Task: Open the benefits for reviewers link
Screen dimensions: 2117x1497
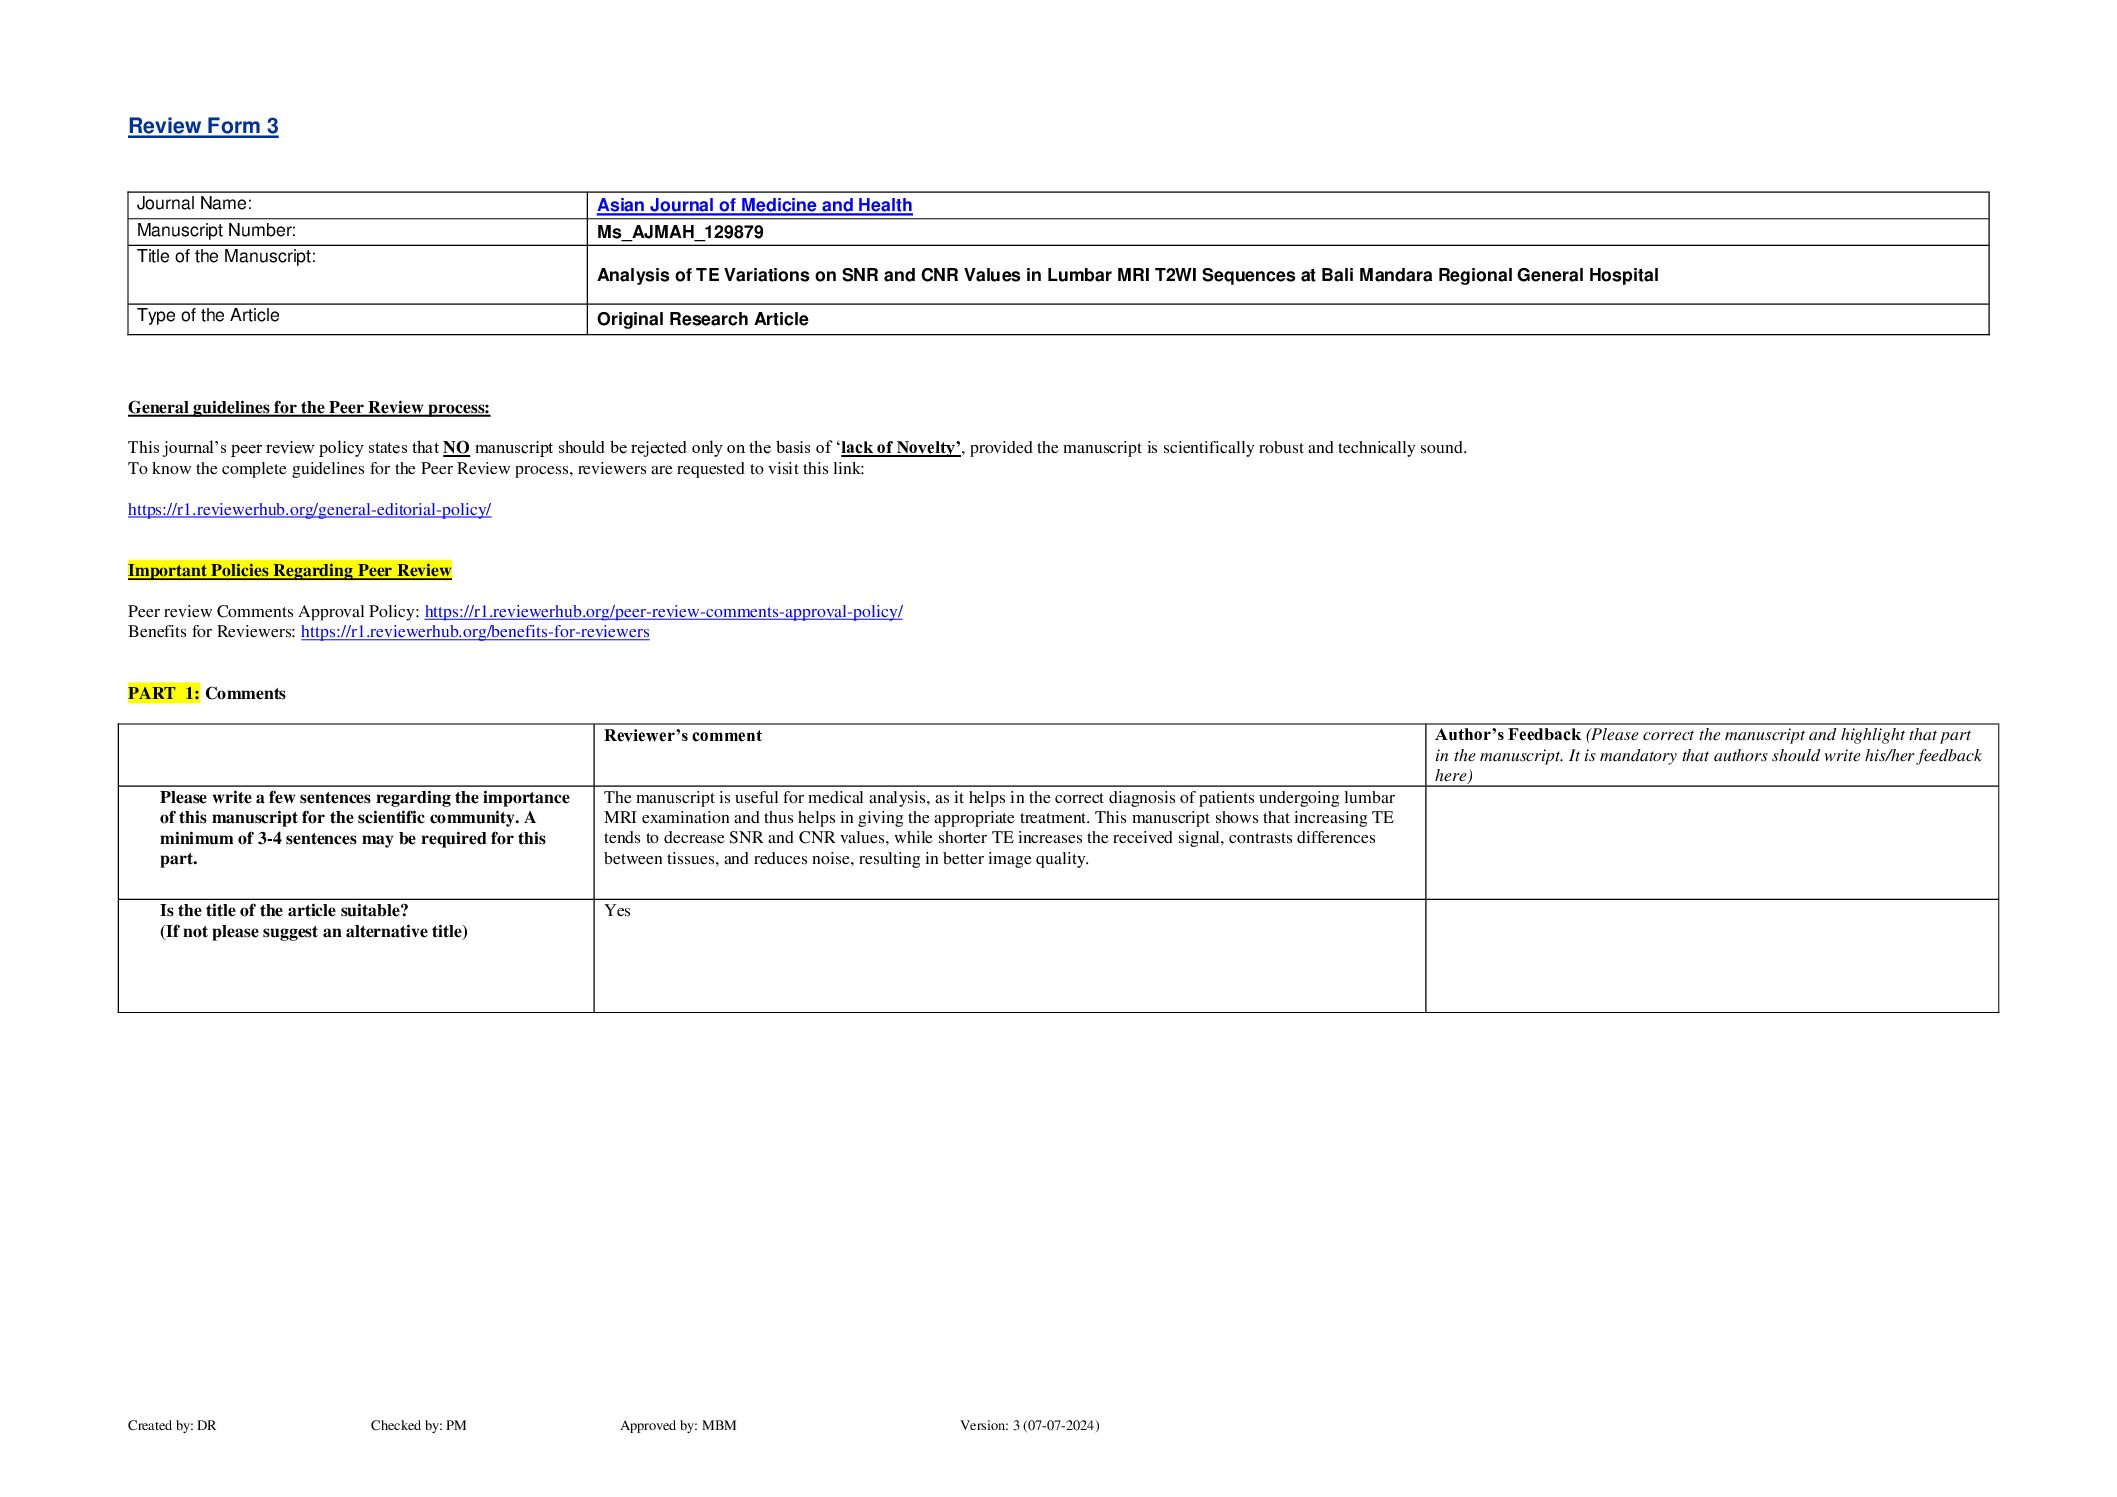Action: (475, 632)
